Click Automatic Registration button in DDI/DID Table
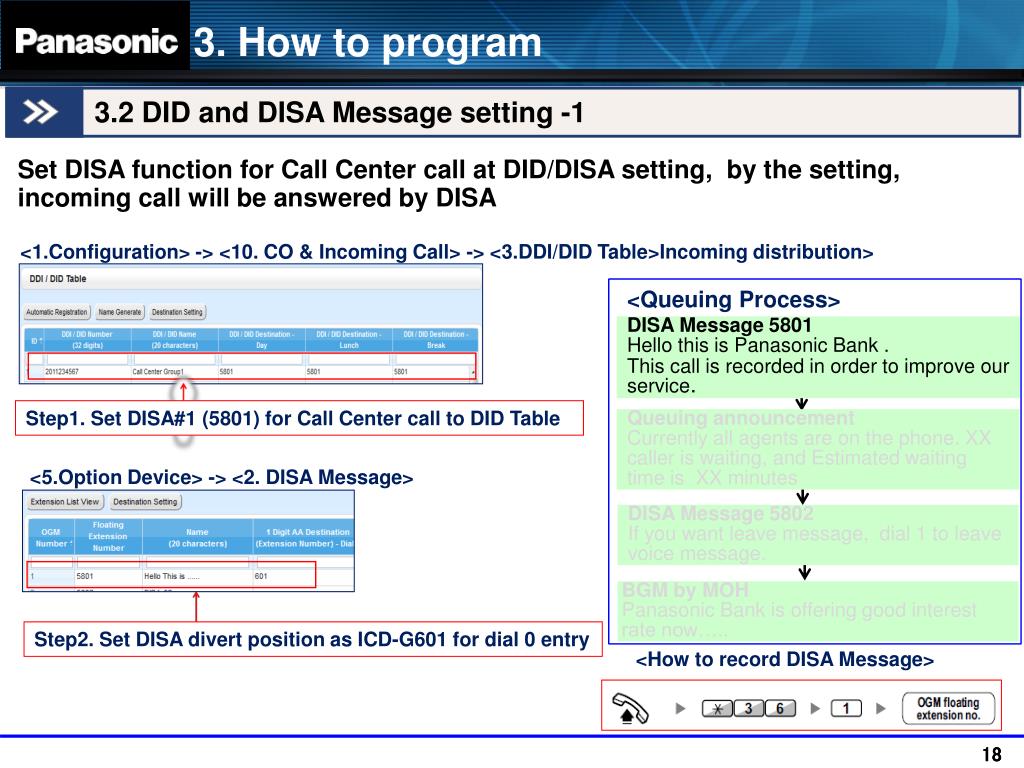 pyautogui.click(x=57, y=312)
